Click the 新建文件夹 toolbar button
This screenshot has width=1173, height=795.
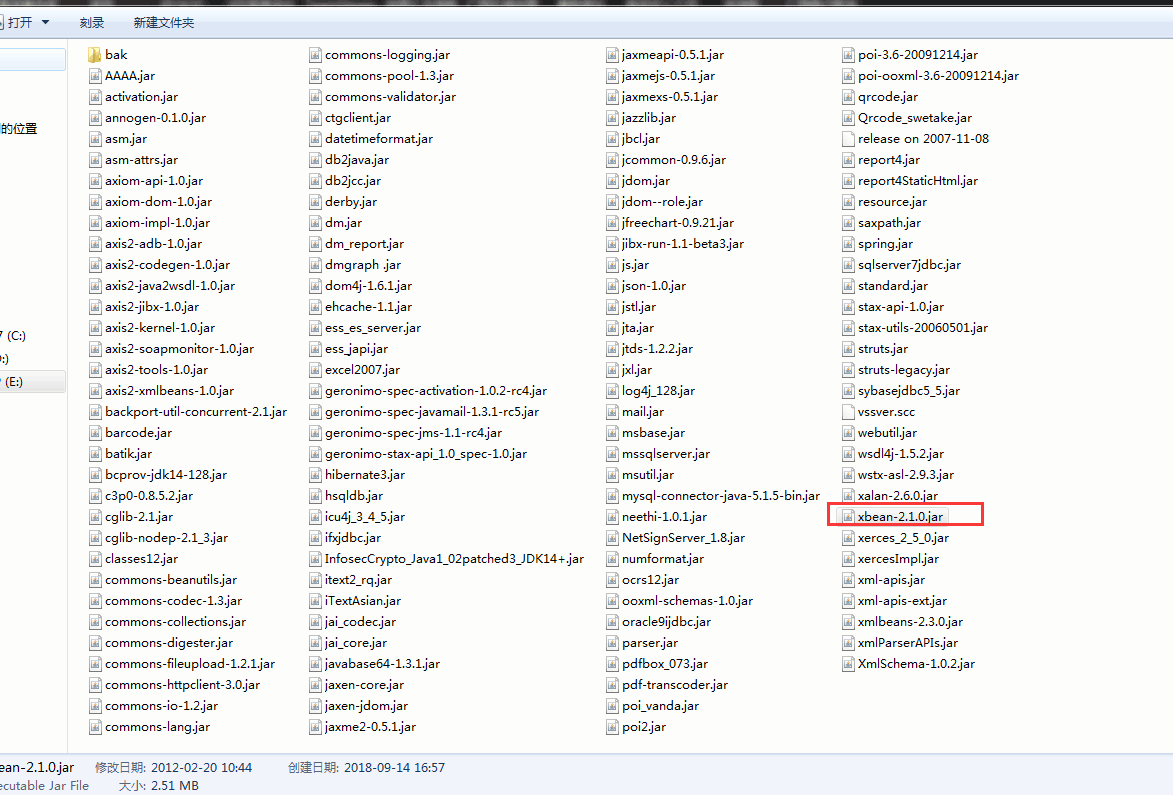(164, 22)
